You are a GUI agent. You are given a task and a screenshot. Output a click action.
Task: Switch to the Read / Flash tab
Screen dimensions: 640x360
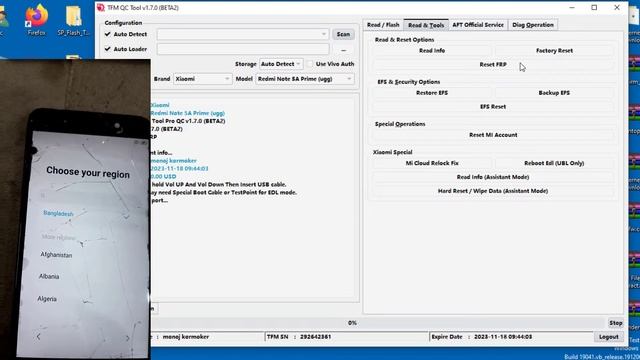pos(383,25)
